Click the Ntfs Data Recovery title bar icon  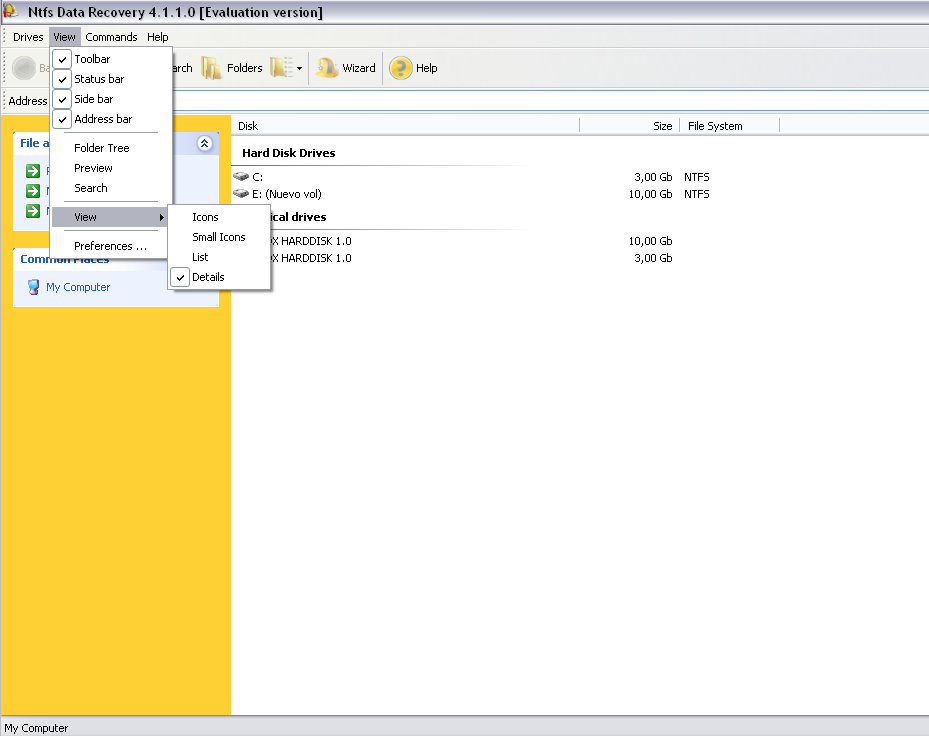[x=11, y=11]
